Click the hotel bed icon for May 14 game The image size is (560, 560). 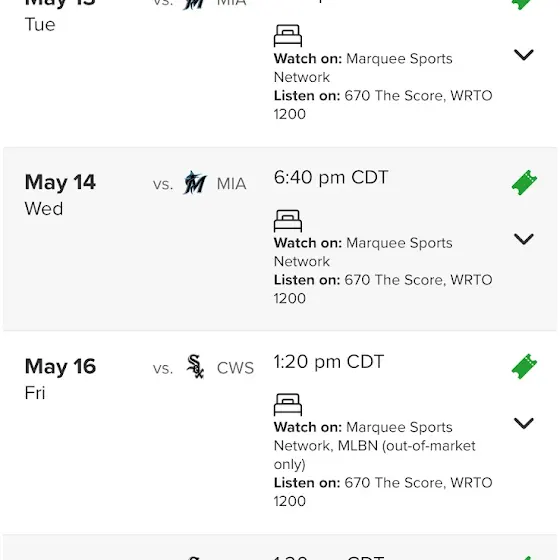click(288, 221)
